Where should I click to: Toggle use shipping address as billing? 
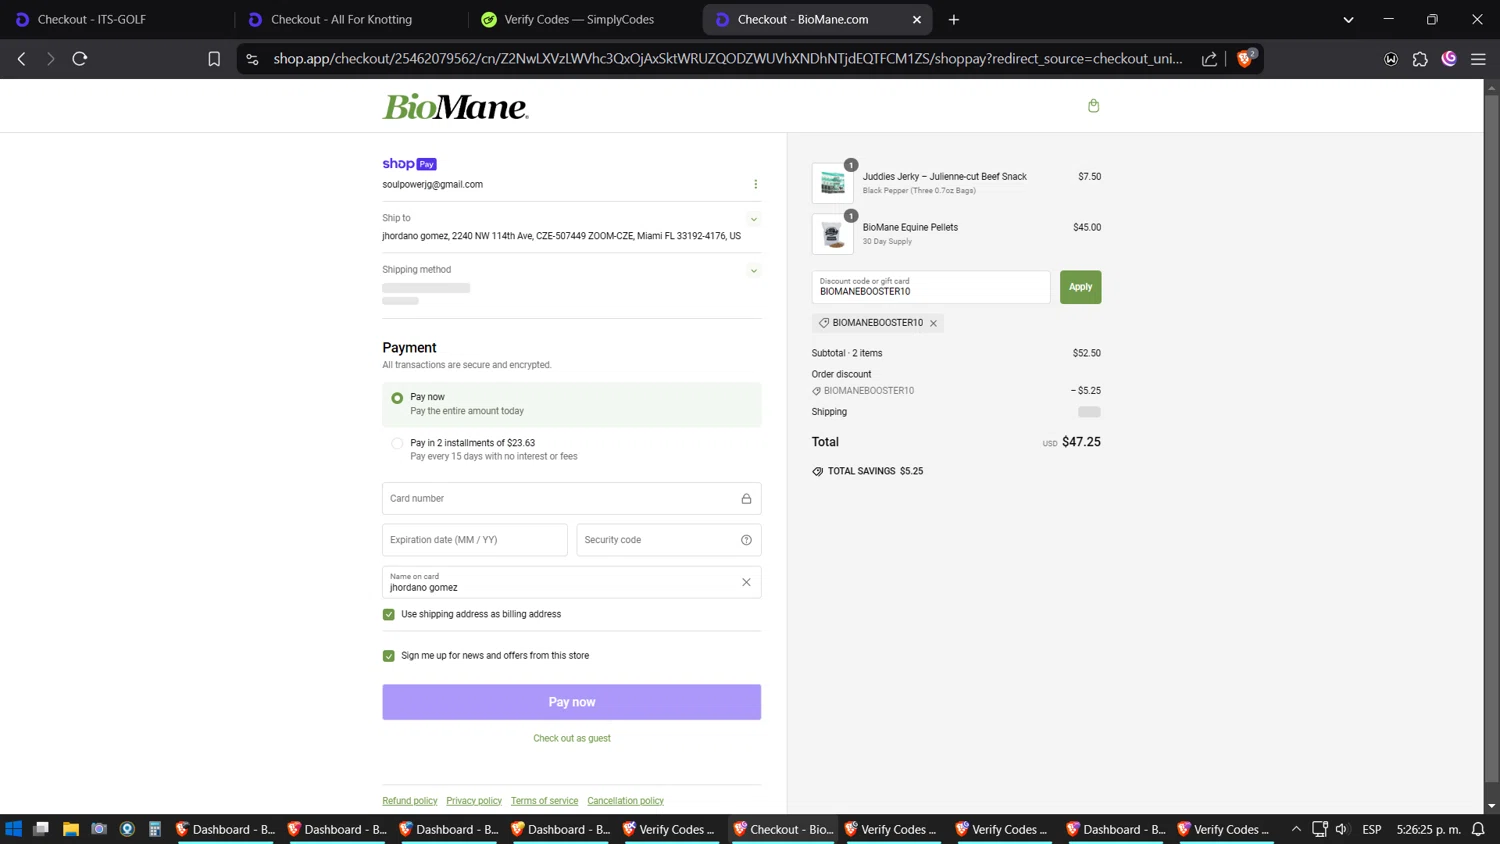tap(389, 615)
